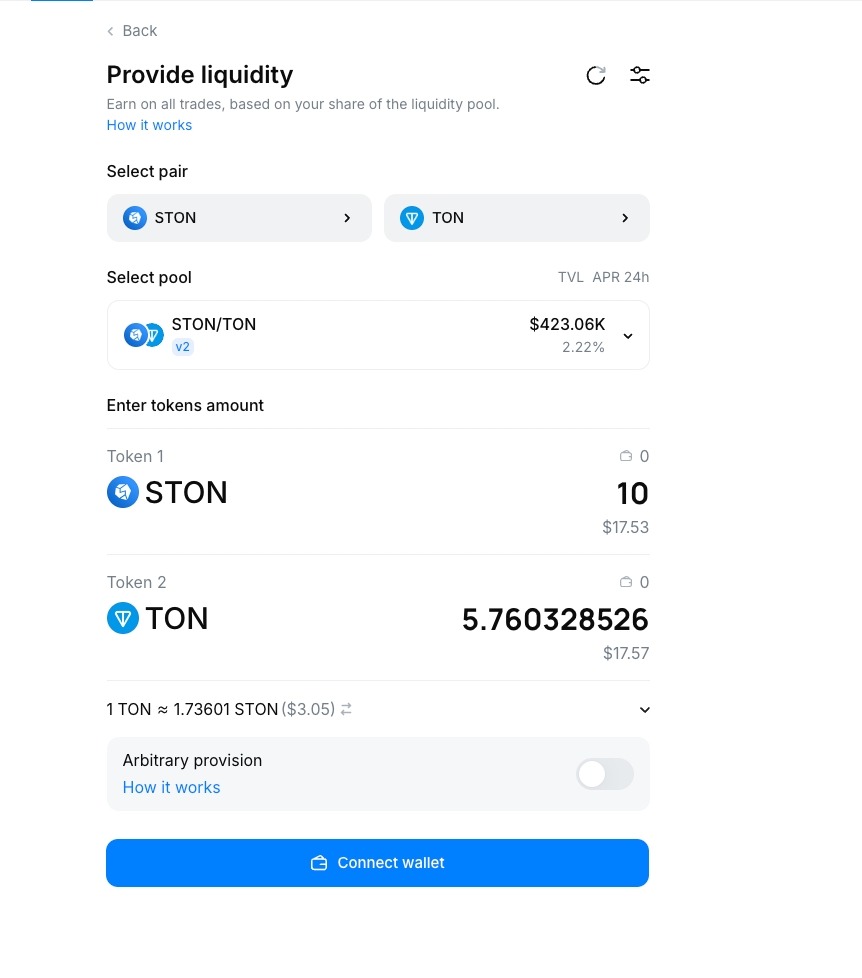
Task: Open the liquidity settings sliders icon
Action: [640, 75]
